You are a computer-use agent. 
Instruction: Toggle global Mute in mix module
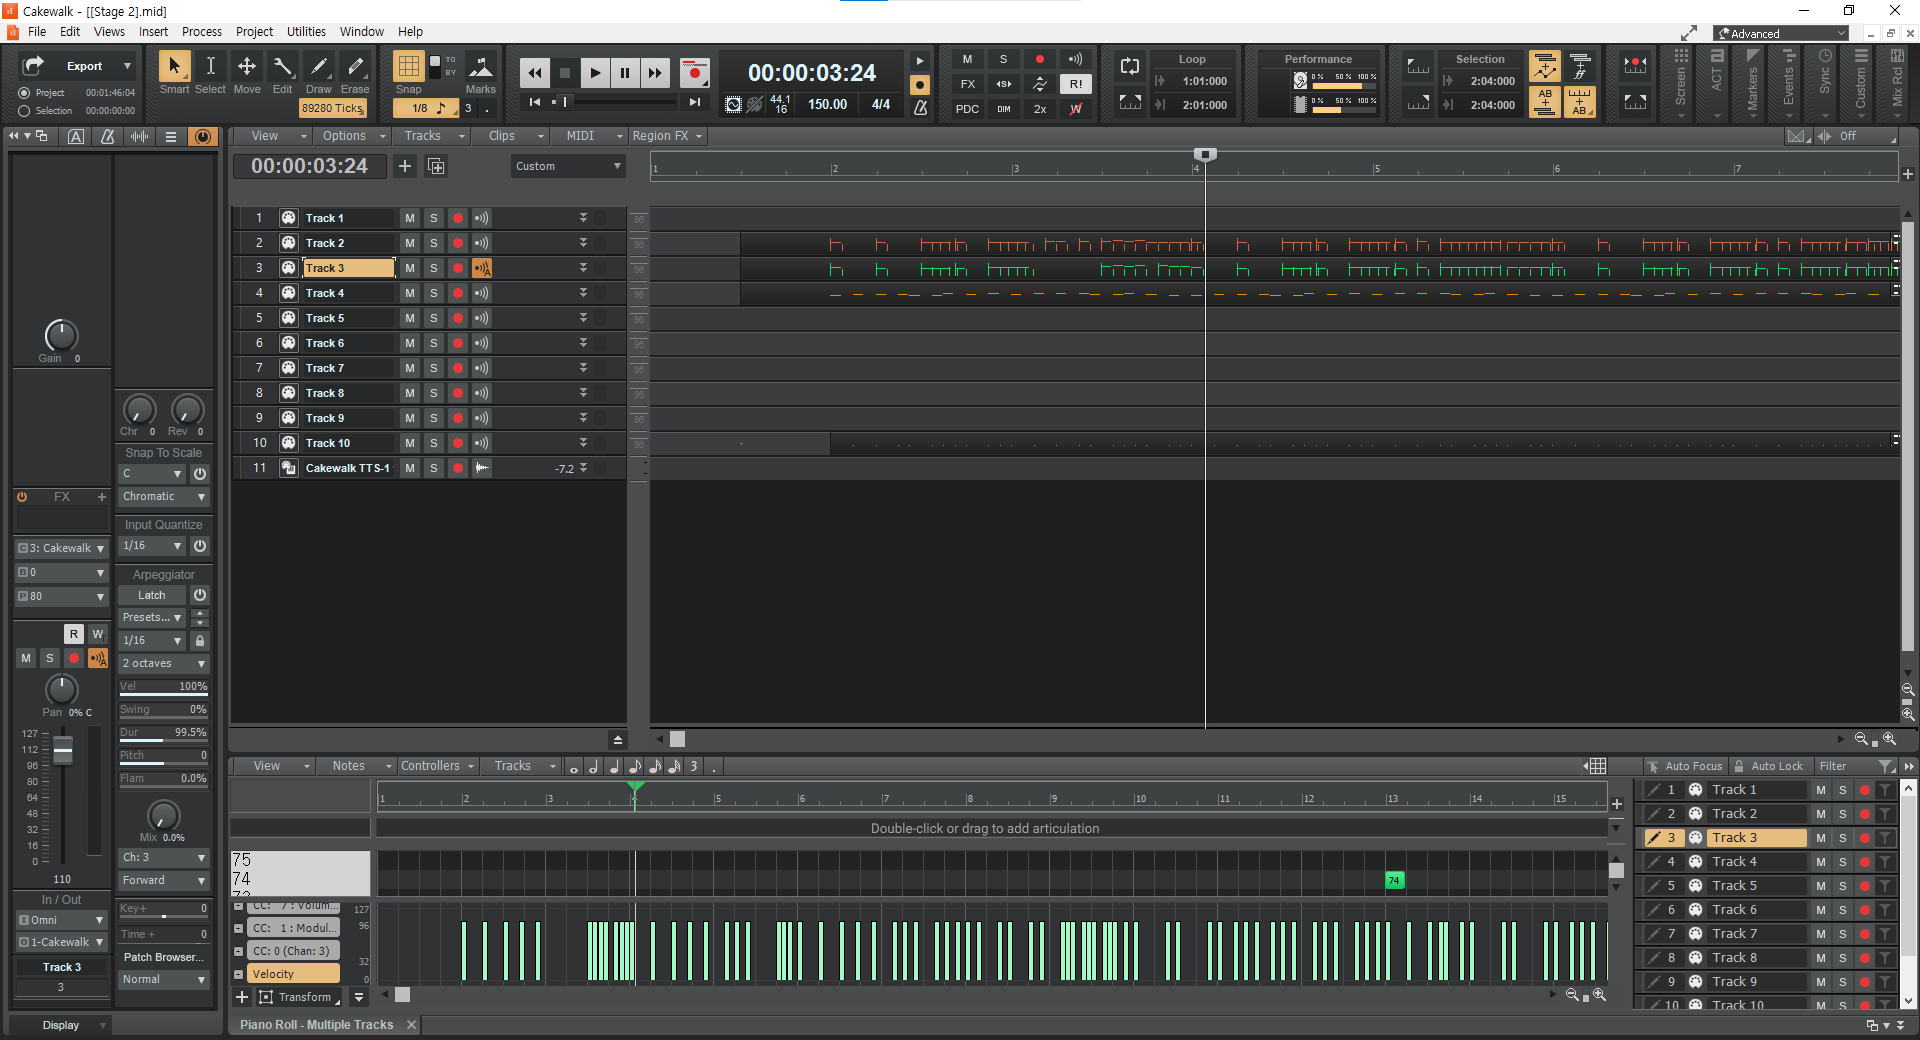click(x=967, y=60)
